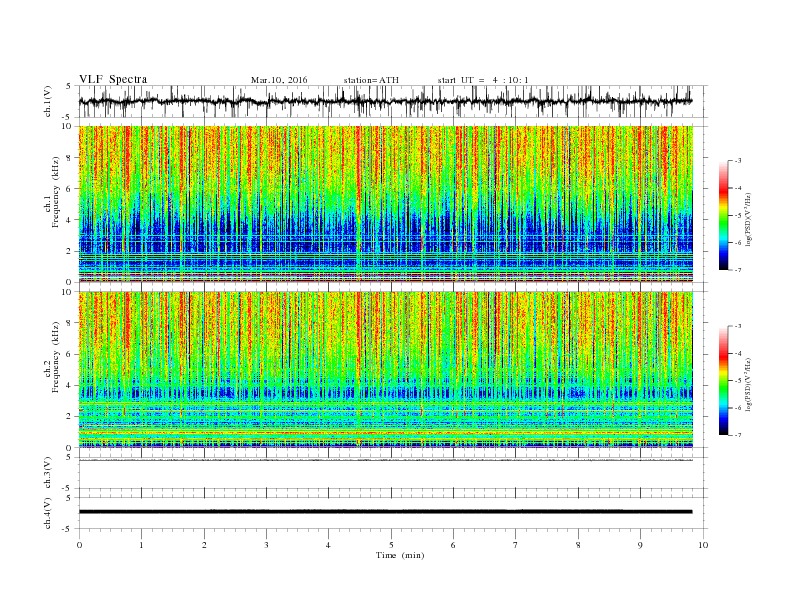The height and width of the screenshot is (612, 792).
Task: Click the "-5" label on ch.2 colorbar
Action: pos(737,381)
